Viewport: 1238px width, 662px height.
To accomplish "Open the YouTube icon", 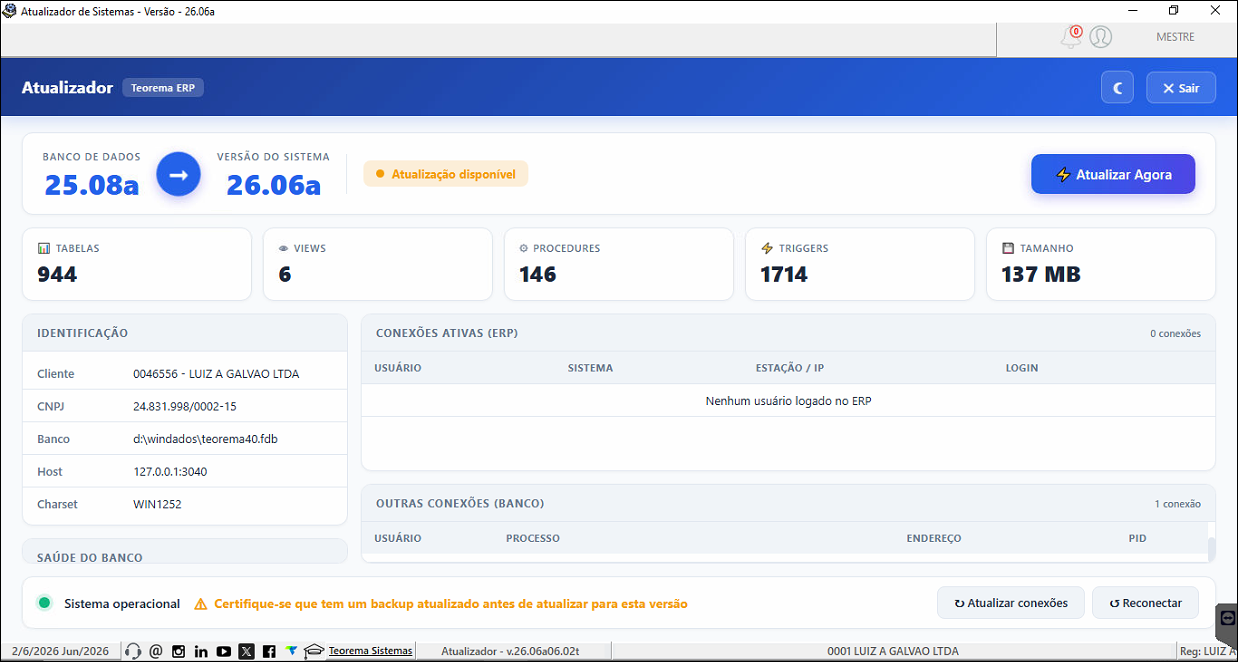I will [x=224, y=651].
